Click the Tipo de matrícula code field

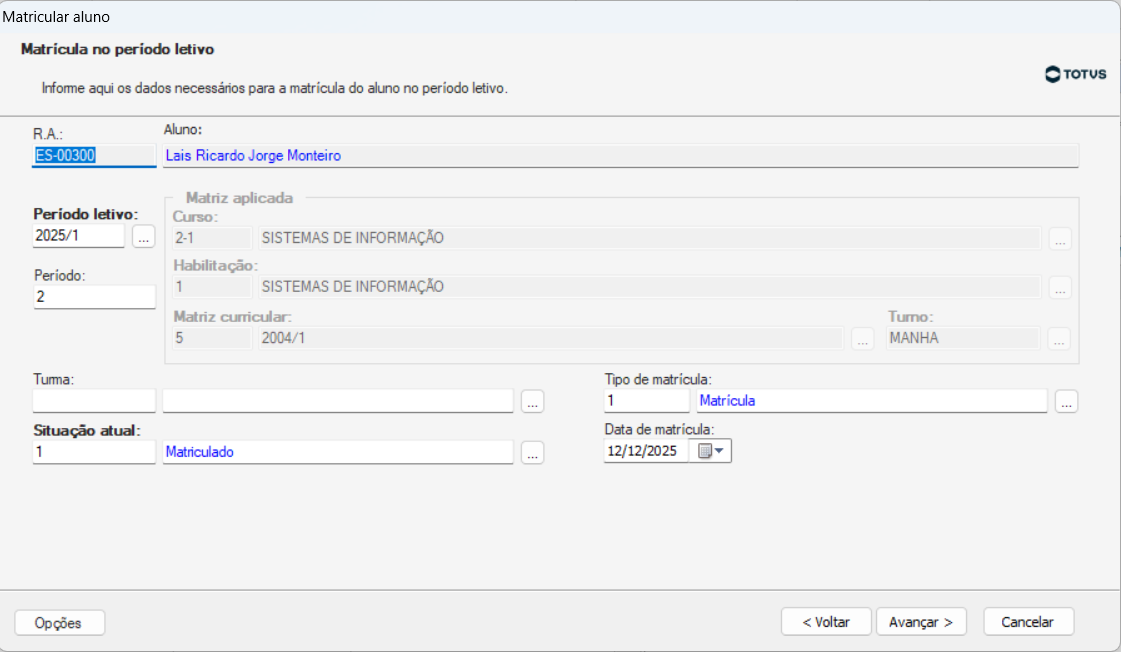(646, 401)
